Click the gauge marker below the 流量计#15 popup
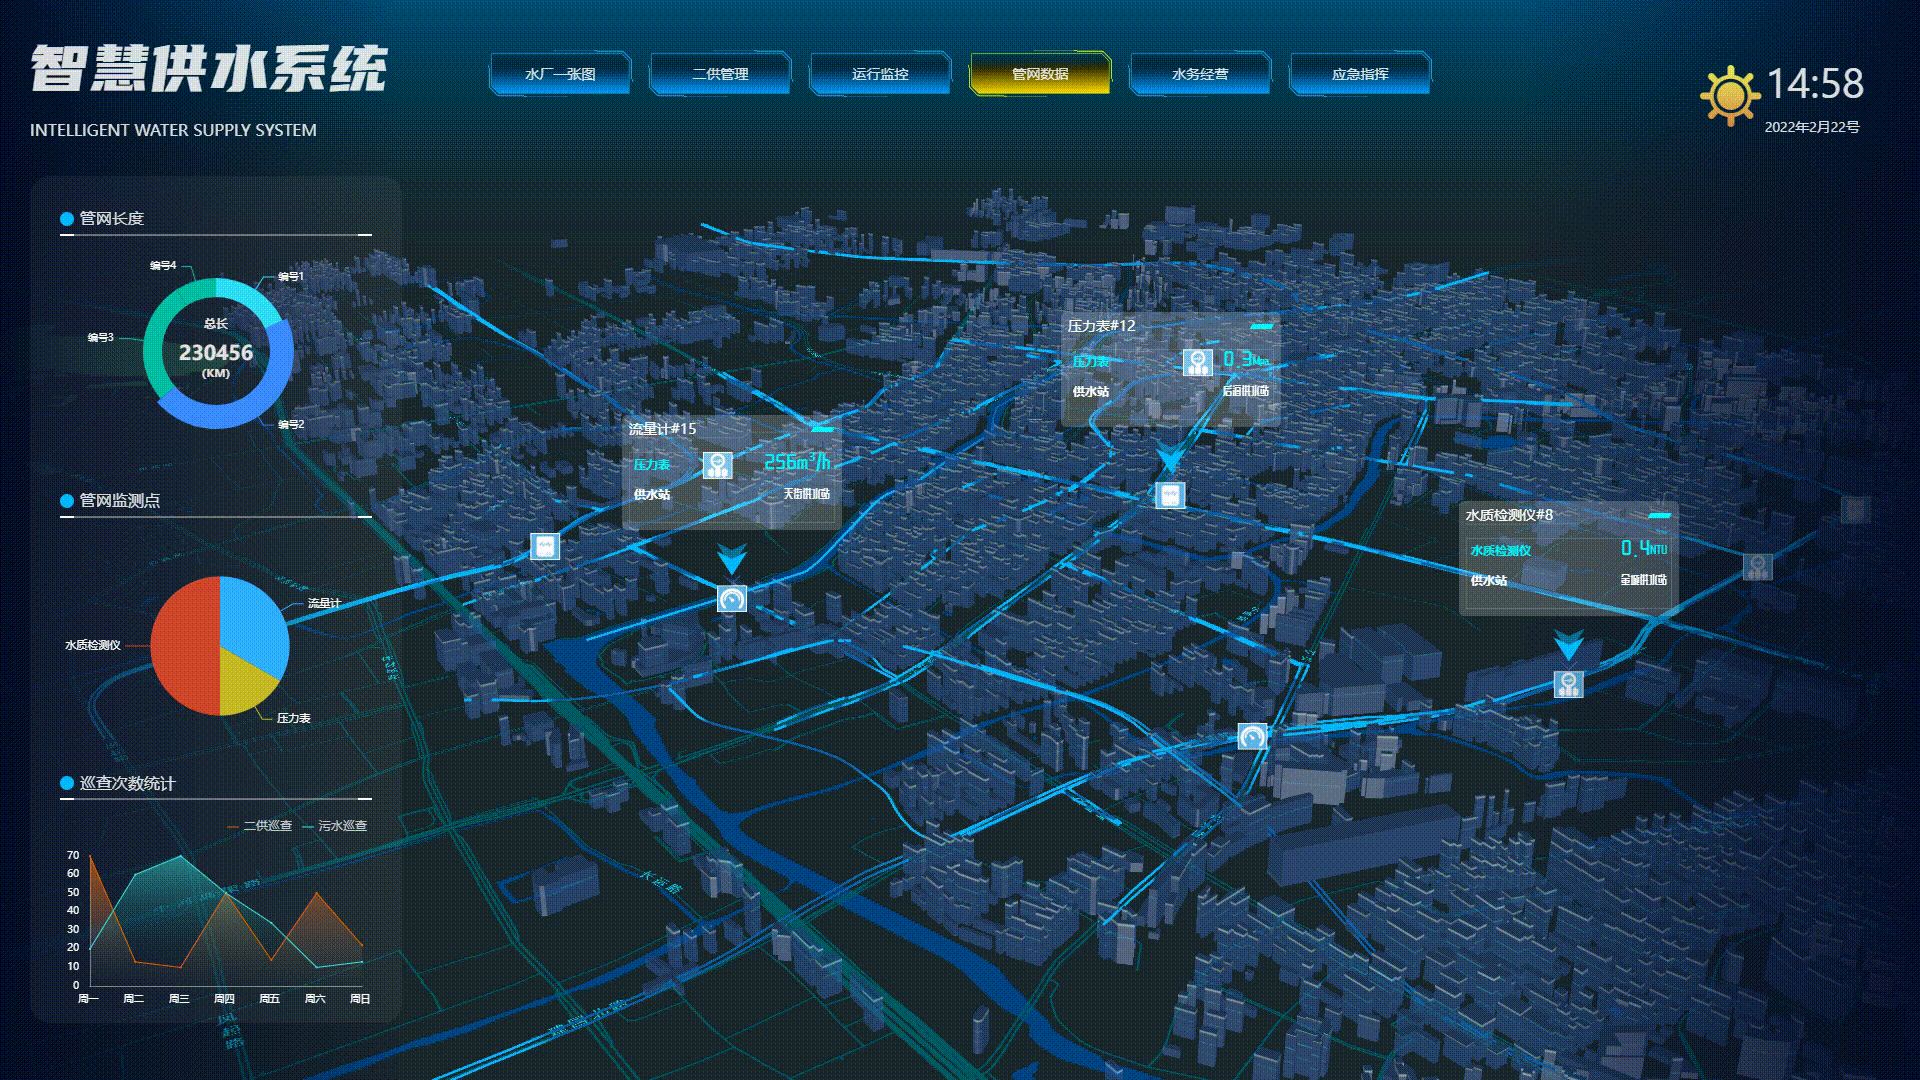The width and height of the screenshot is (1920, 1080). pyautogui.click(x=732, y=599)
